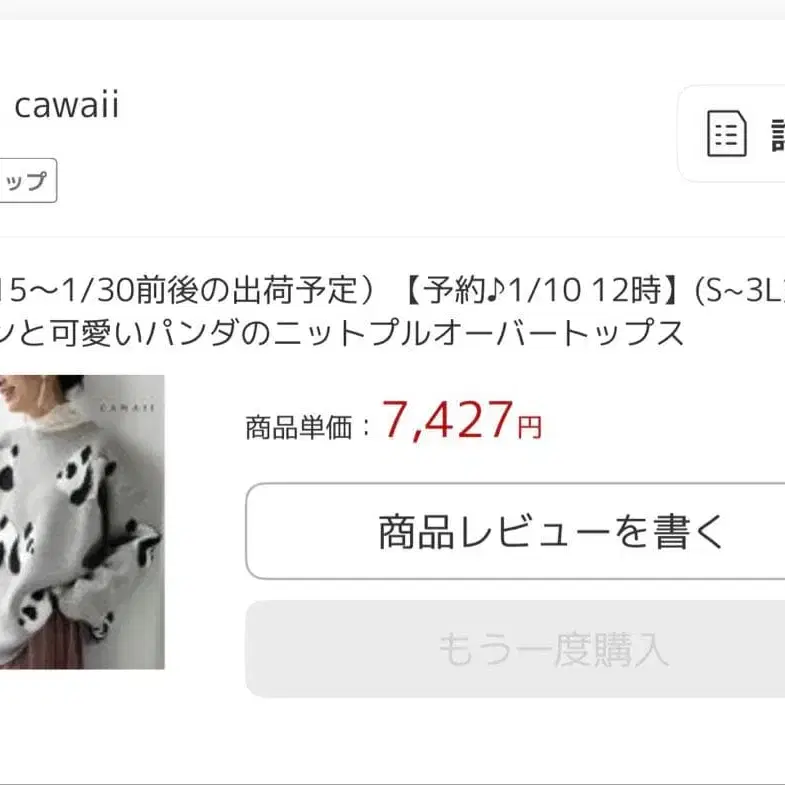Screen dimensions: 785x785
Task: Click the document list icon at top right
Action: pos(726,134)
